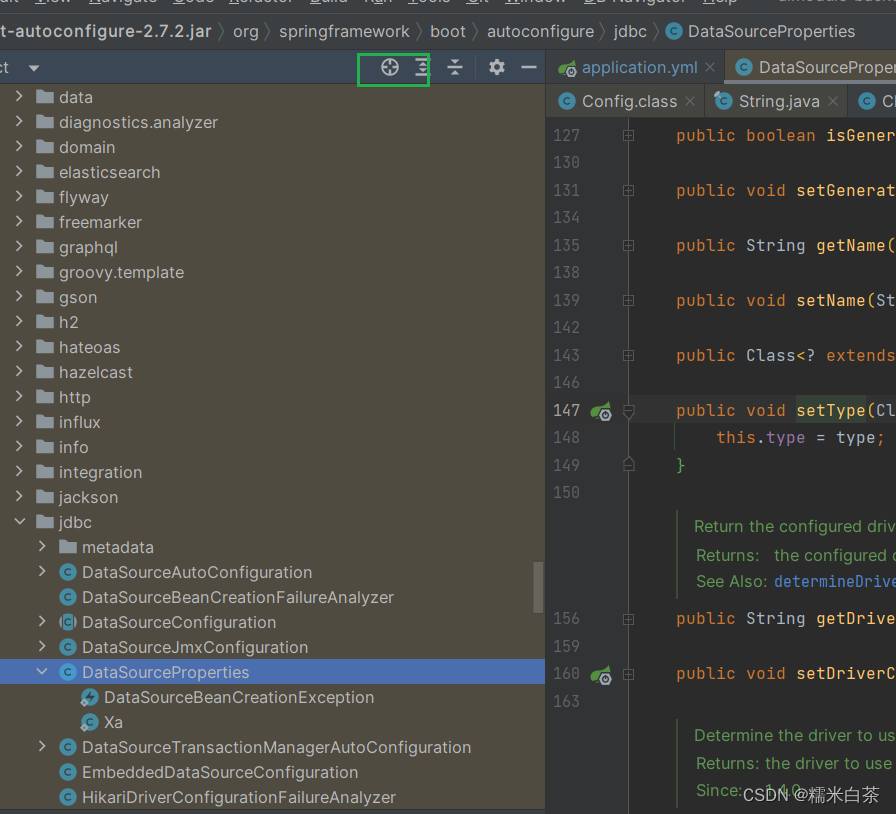The height and width of the screenshot is (814, 896).
Task: Click the Spring gutter icon on line 160
Action: point(601,675)
